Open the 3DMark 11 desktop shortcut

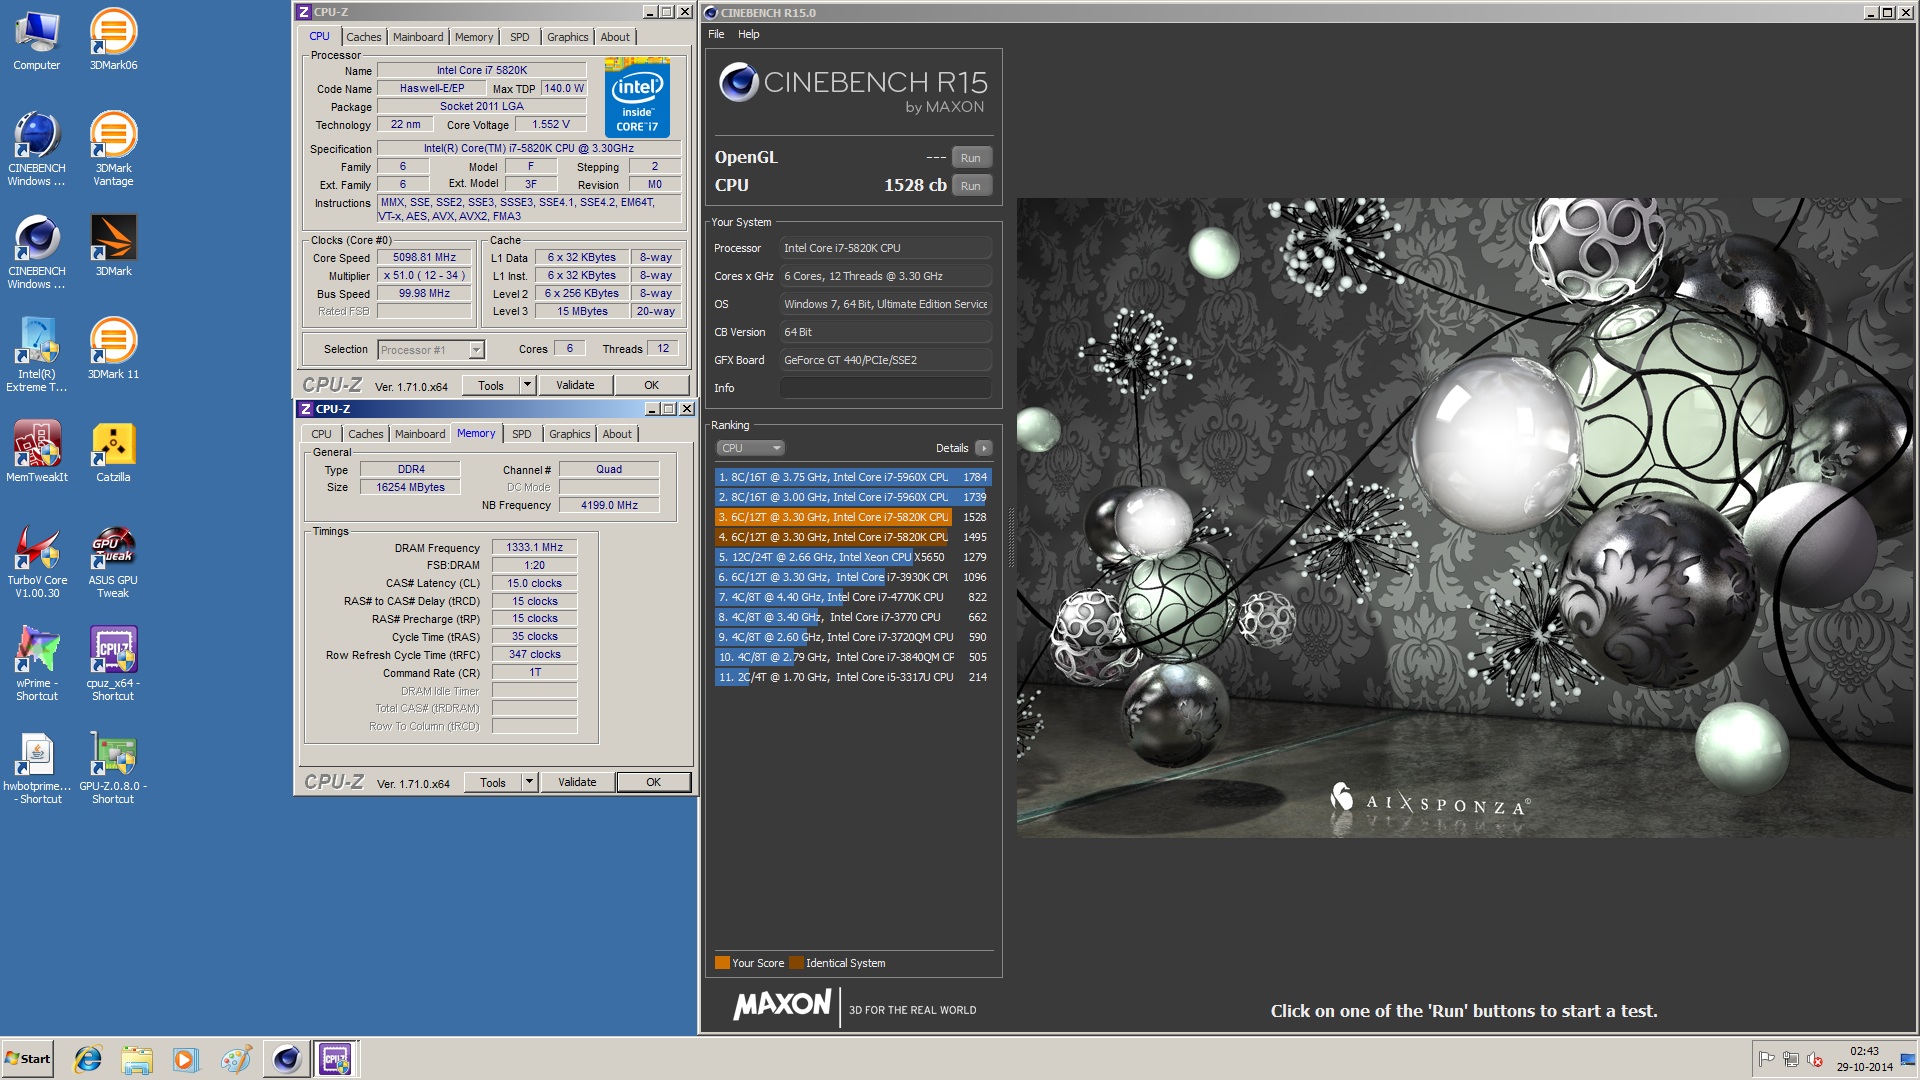coord(113,349)
